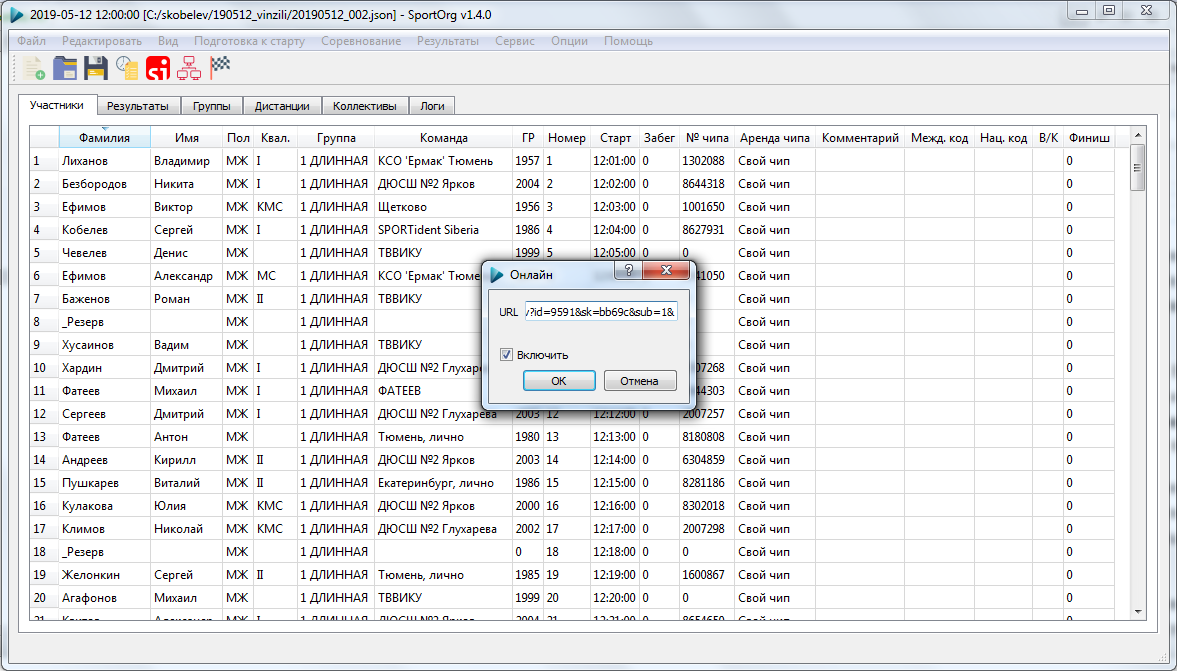Viewport: 1177px width, 671px height.
Task: Open the Опции menu
Action: [x=569, y=41]
